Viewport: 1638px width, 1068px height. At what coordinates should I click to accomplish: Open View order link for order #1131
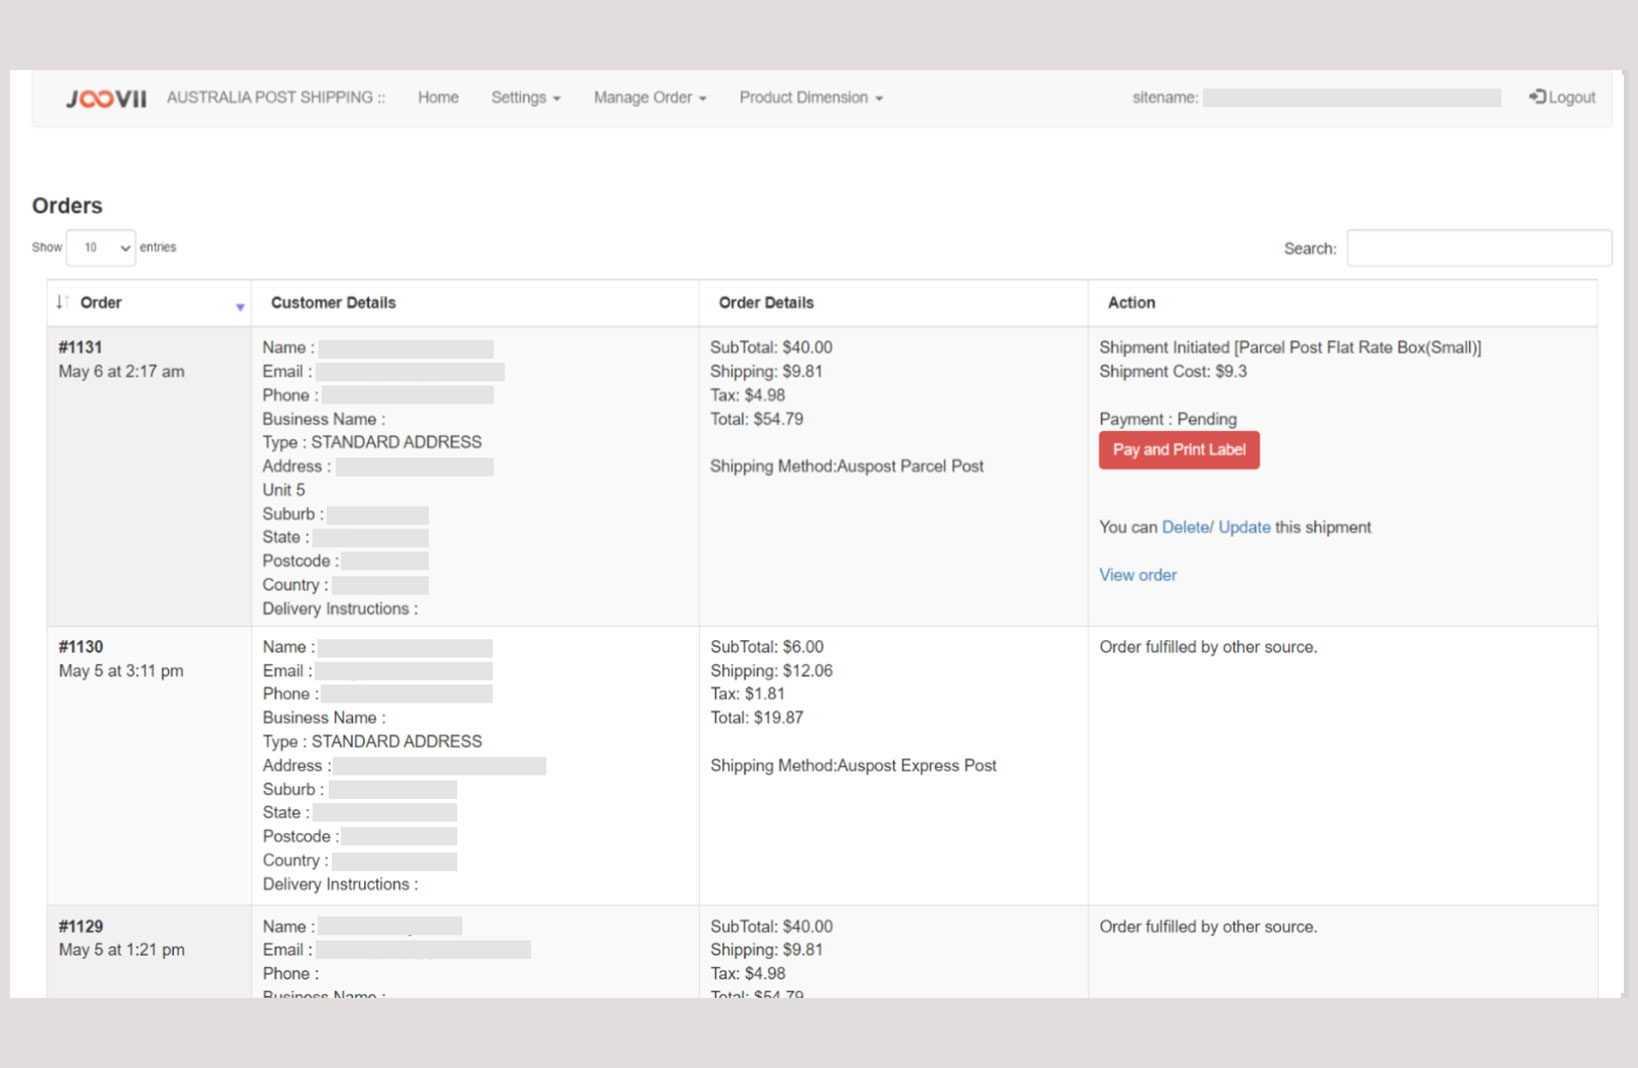(1137, 575)
